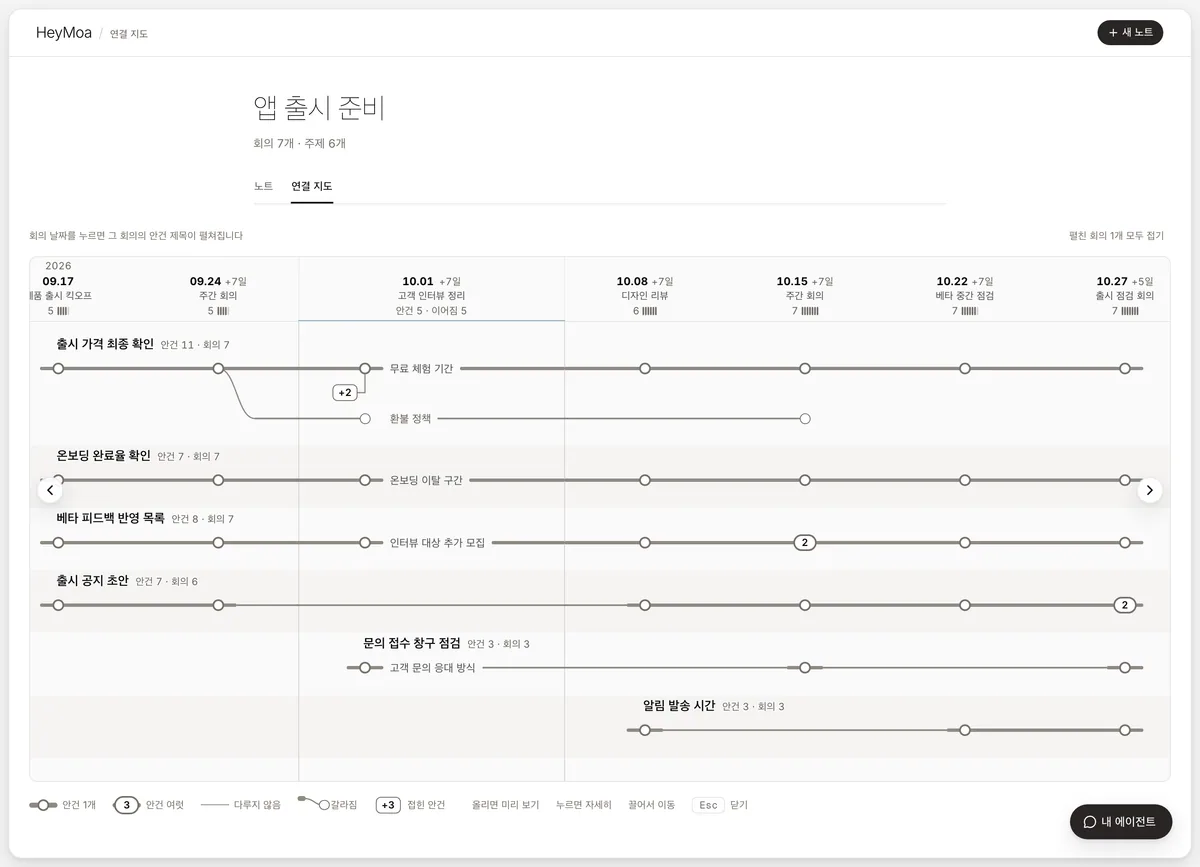This screenshot has width=1200, height=867.
Task: Click the 온보딩 완료율 확인 topic title
Action: 104,456
